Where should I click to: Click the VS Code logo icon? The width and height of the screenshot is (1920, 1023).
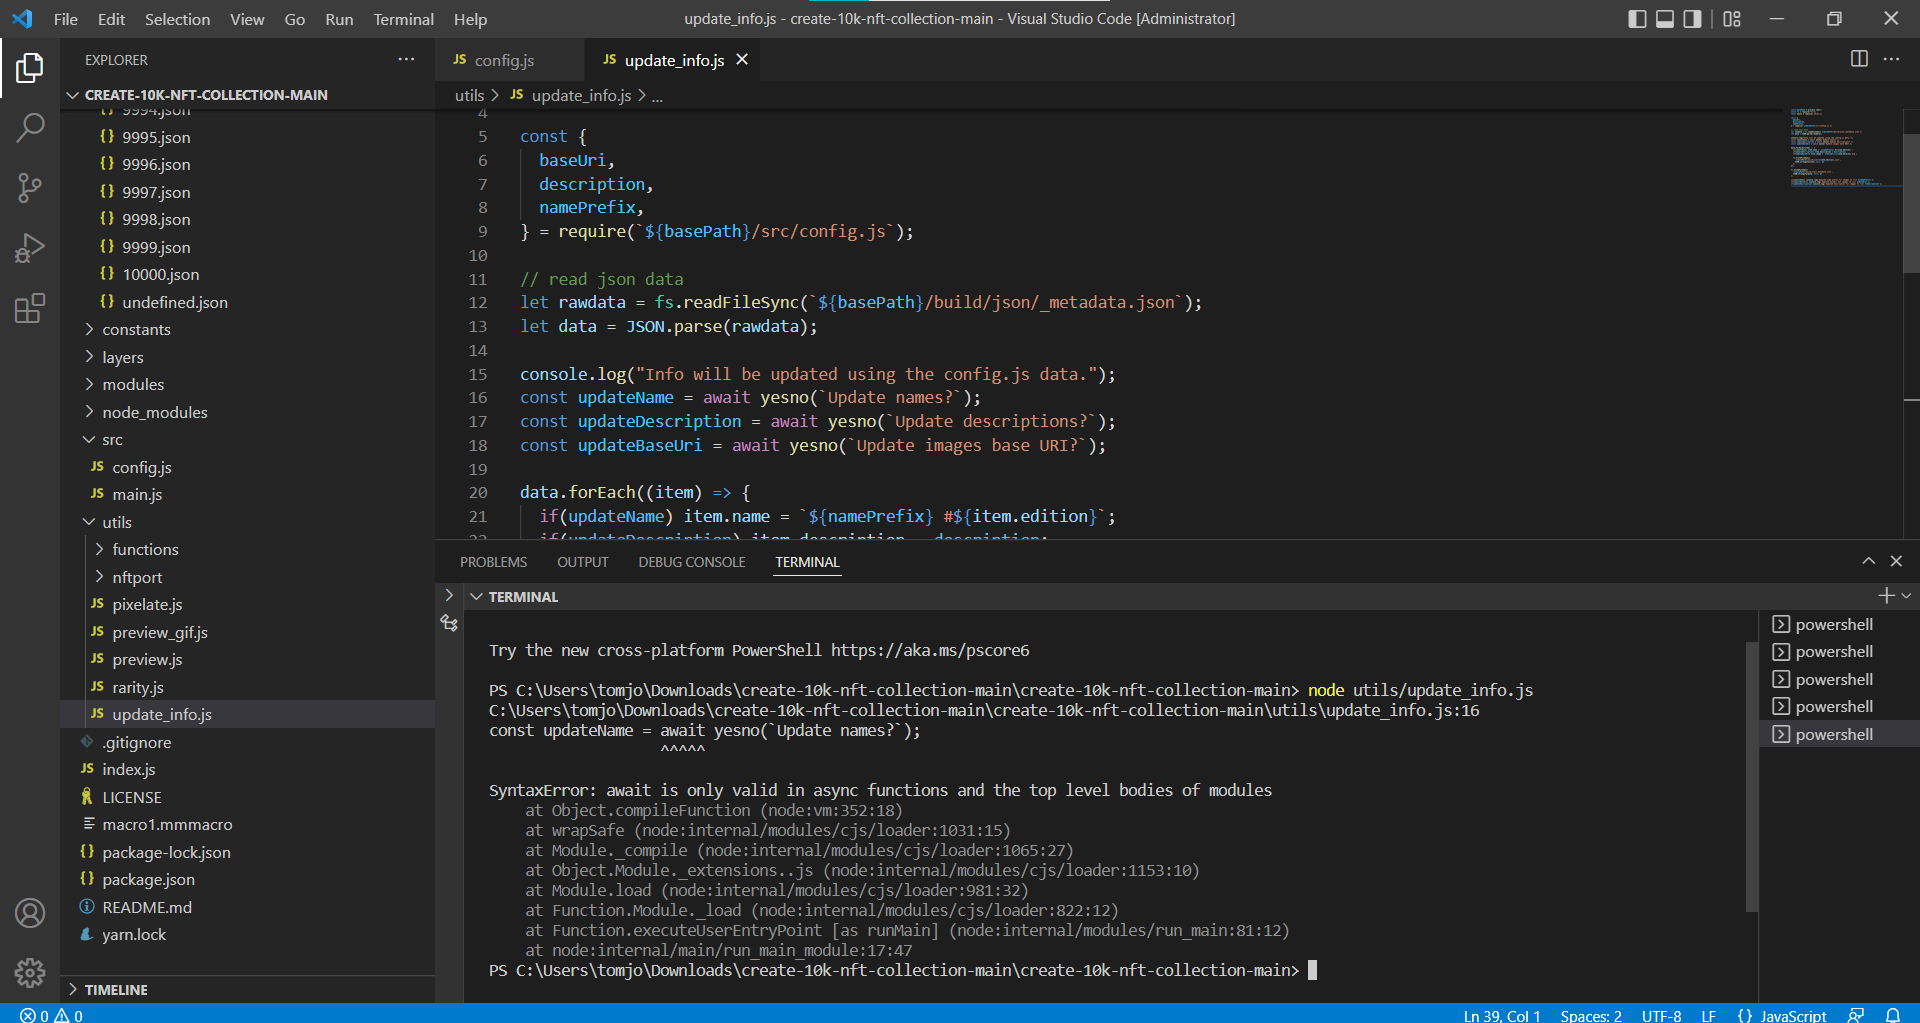click(22, 19)
